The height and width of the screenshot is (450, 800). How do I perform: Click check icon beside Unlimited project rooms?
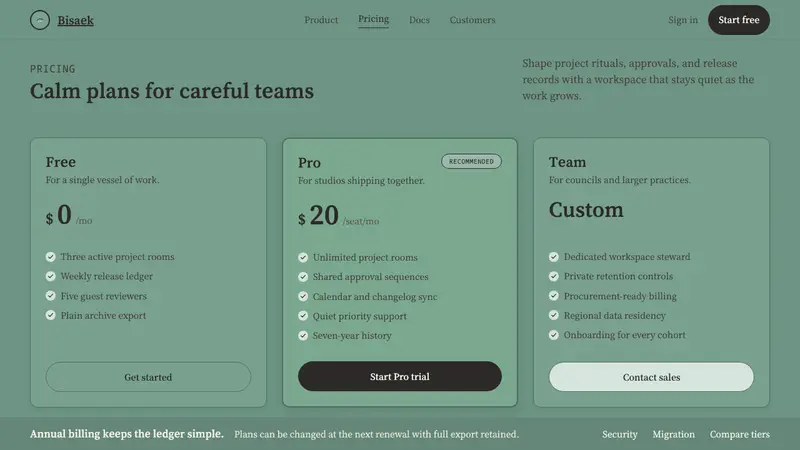click(x=303, y=257)
